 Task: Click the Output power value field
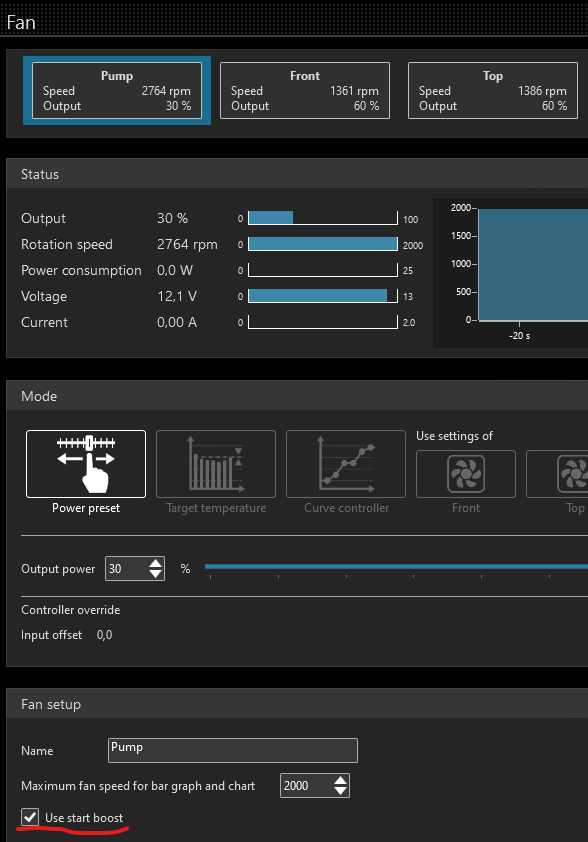127,569
